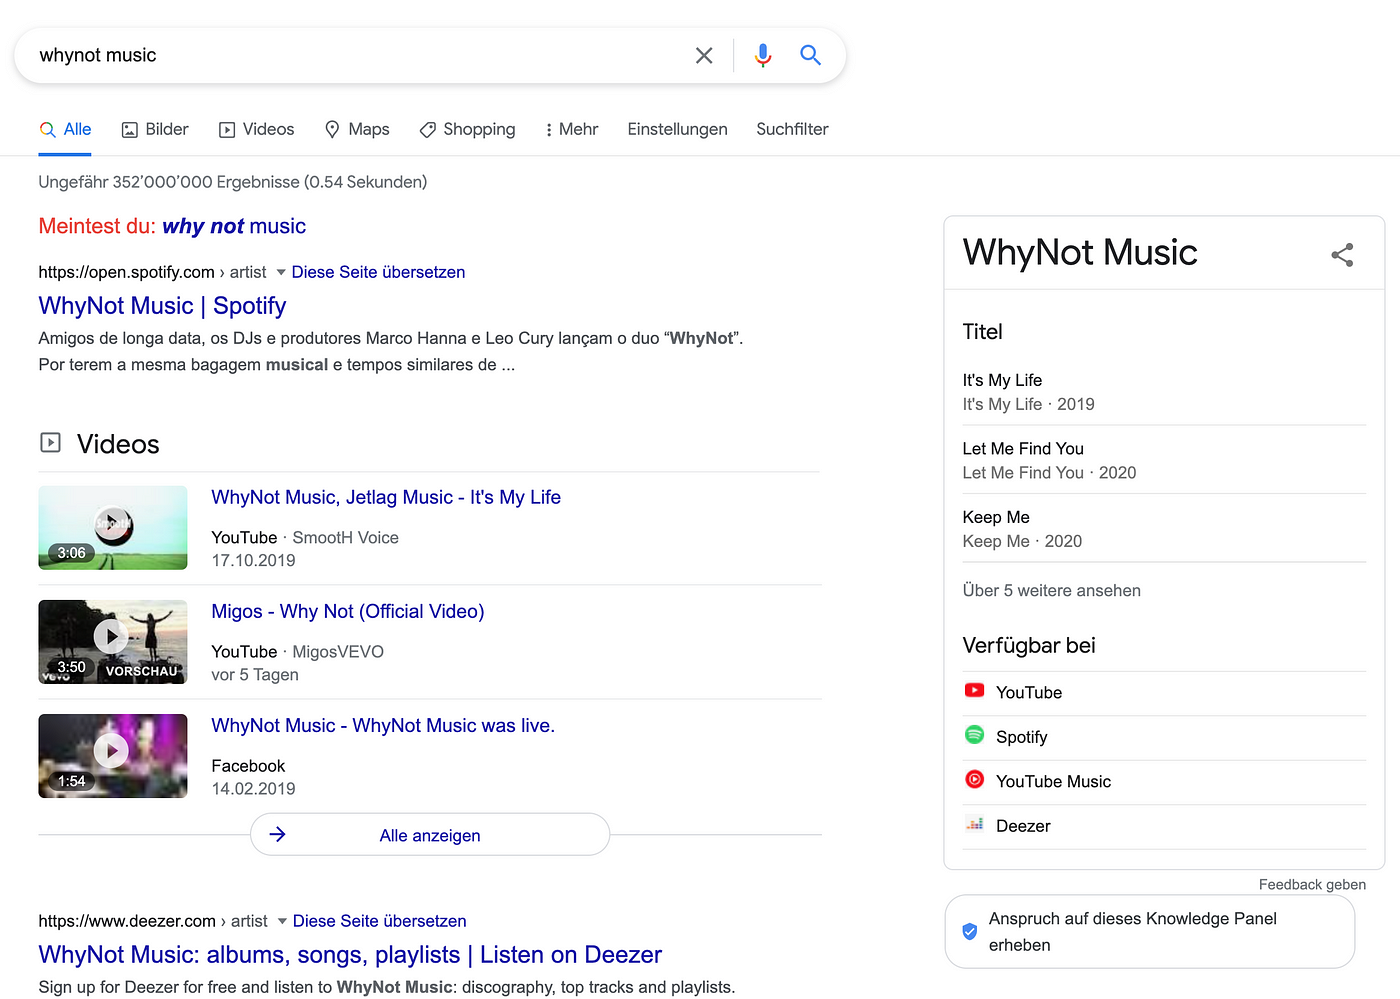The width and height of the screenshot is (1400, 999).
Task: Submit search with the magnifier icon
Action: click(x=810, y=55)
